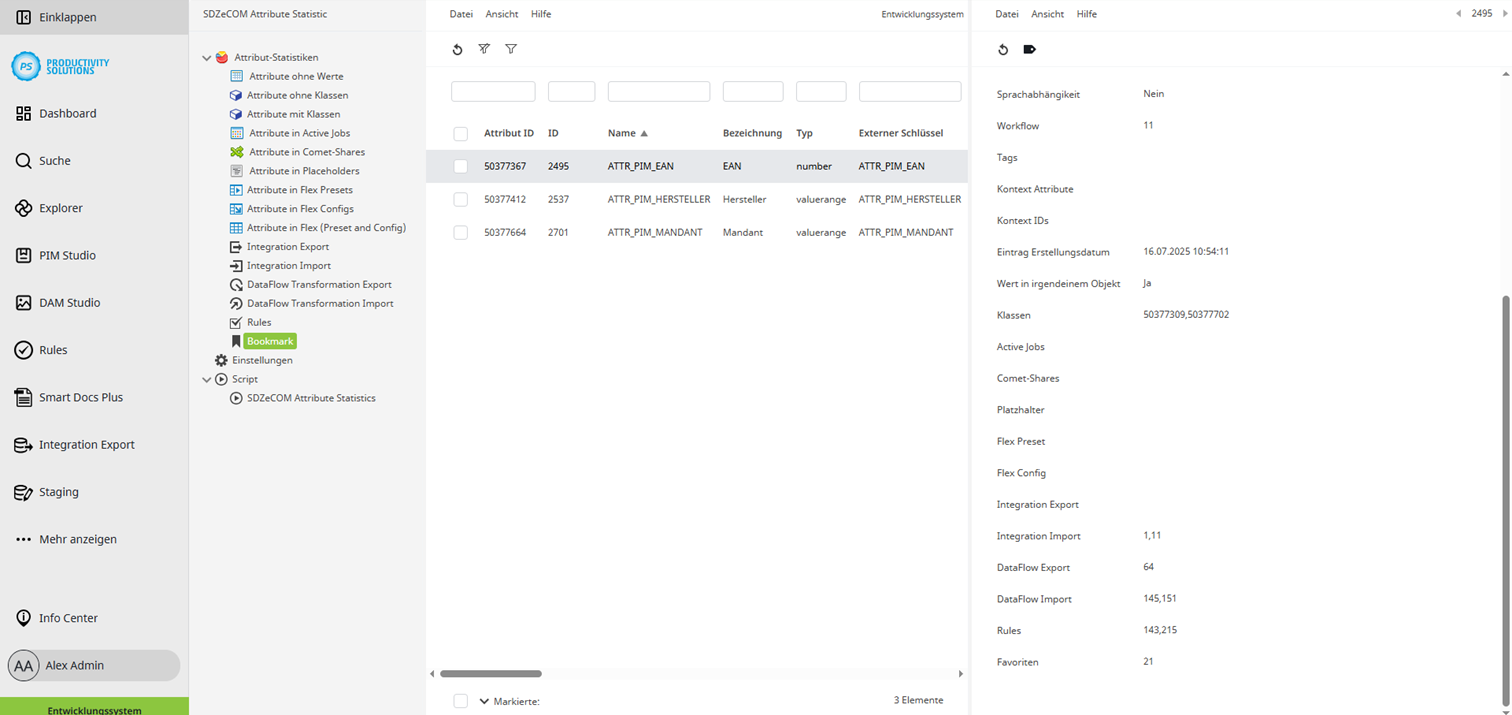The image size is (1512, 715).
Task: Expand the Markierte section at the bottom
Action: tap(484, 701)
